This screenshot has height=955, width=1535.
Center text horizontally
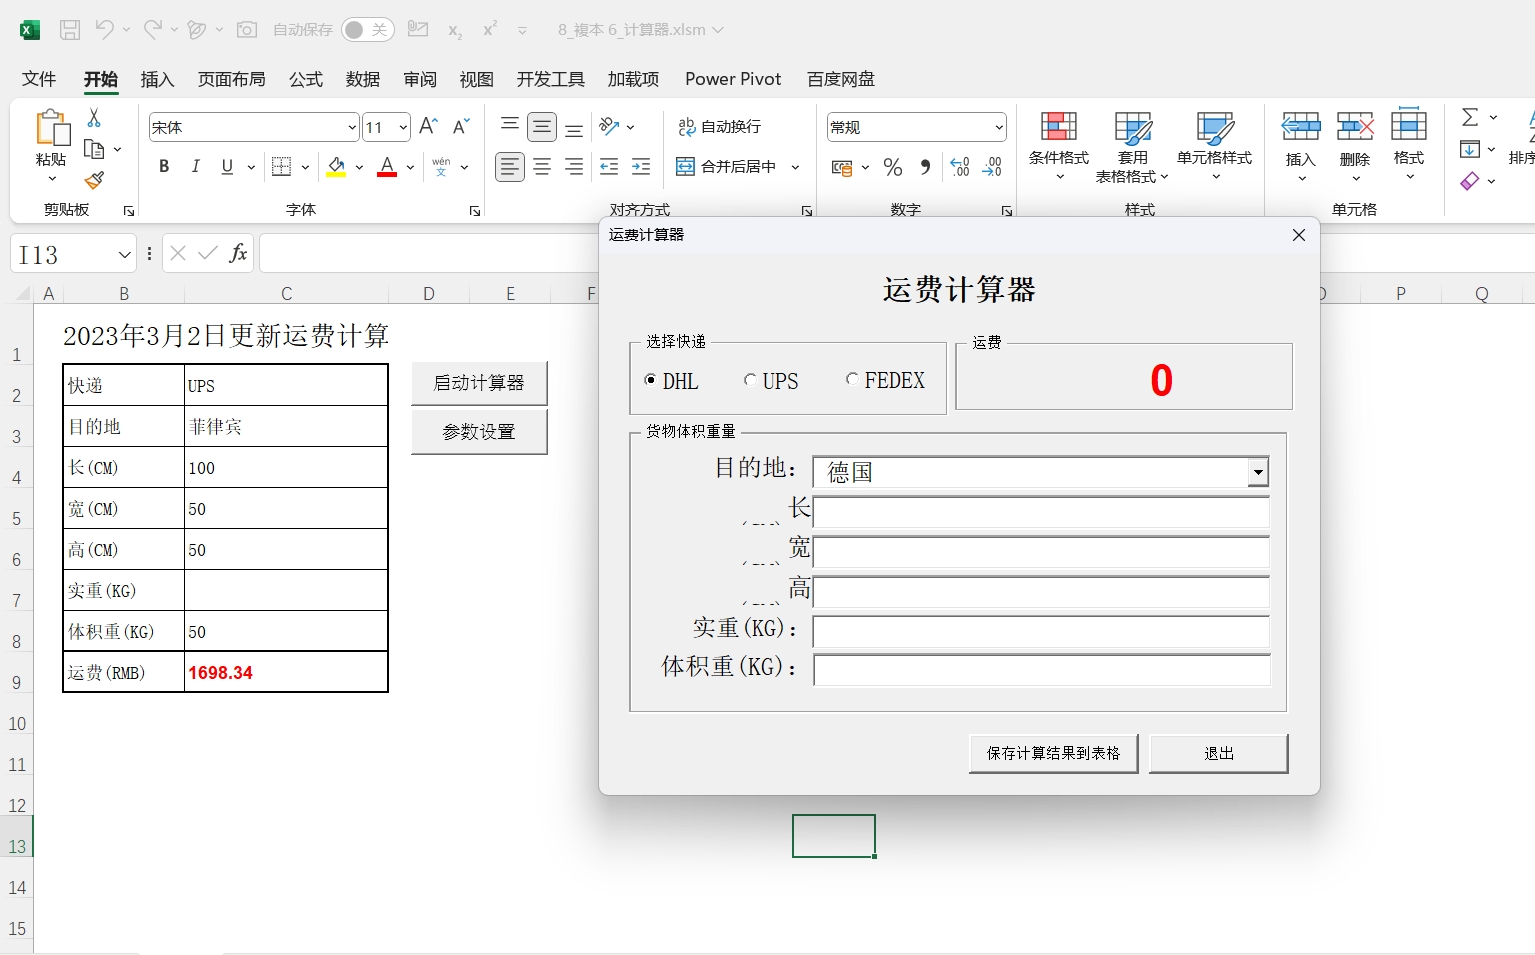click(542, 167)
